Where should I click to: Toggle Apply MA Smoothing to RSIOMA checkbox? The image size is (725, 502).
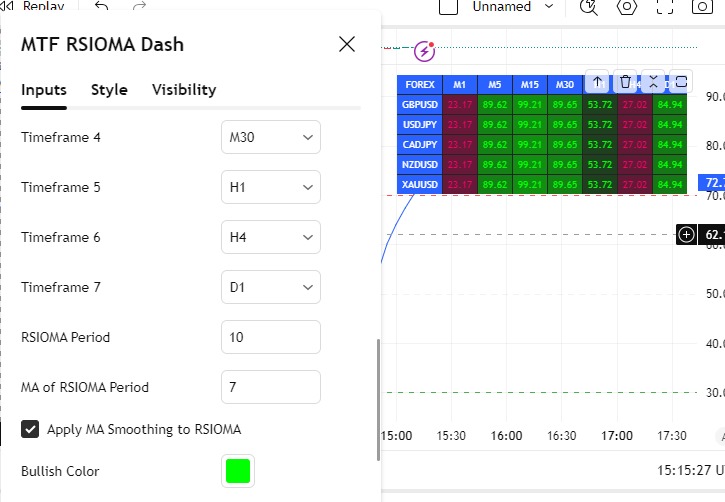click(x=31, y=429)
